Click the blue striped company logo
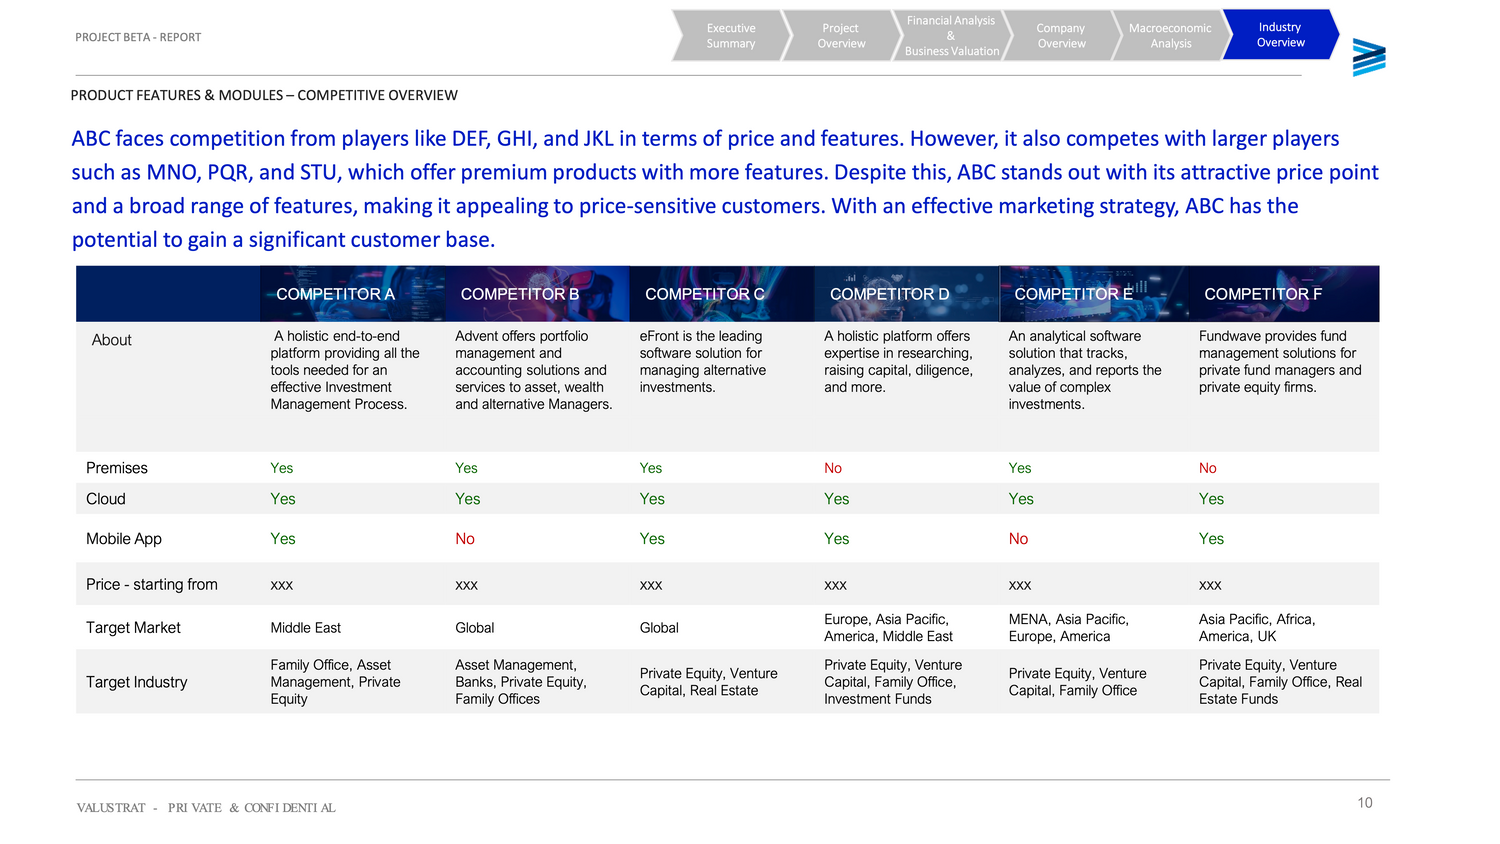The image size is (1500, 844). 1368,57
